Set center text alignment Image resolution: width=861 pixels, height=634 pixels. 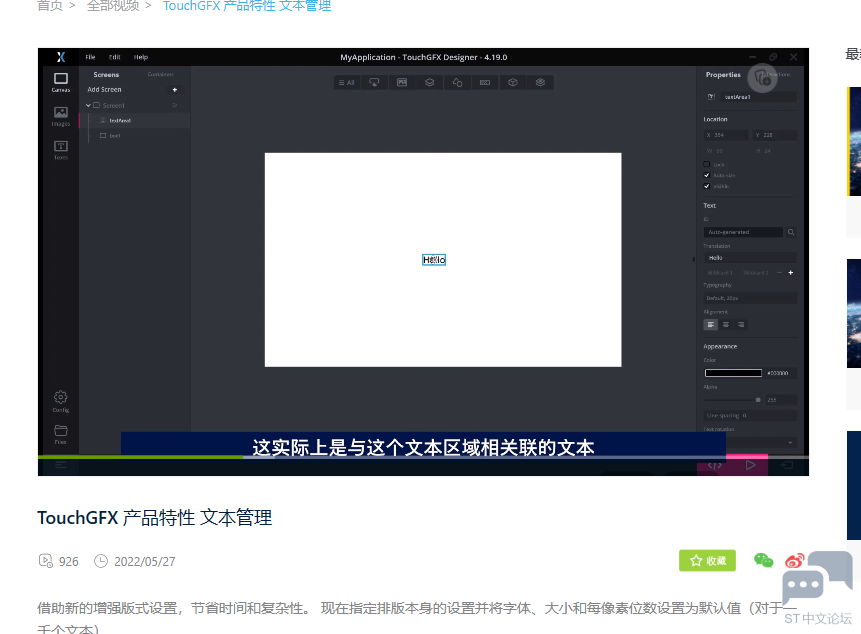(x=726, y=324)
